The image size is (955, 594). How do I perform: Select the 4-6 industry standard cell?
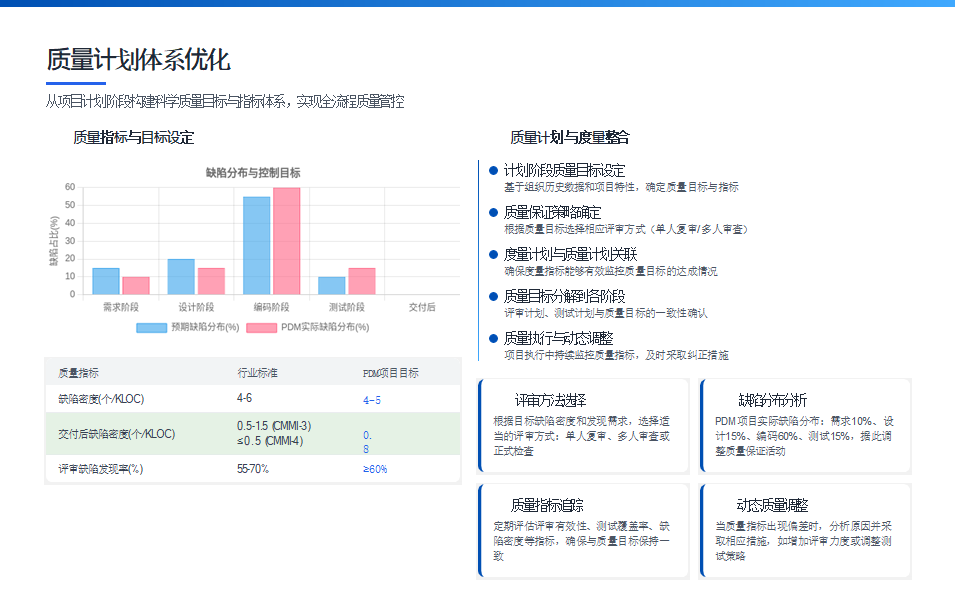coord(244,398)
